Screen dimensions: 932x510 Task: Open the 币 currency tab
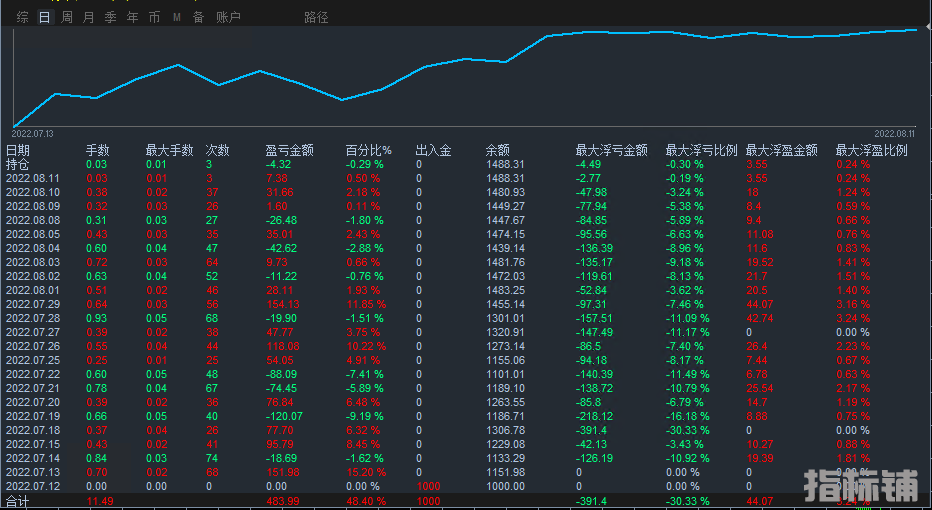[x=155, y=17]
